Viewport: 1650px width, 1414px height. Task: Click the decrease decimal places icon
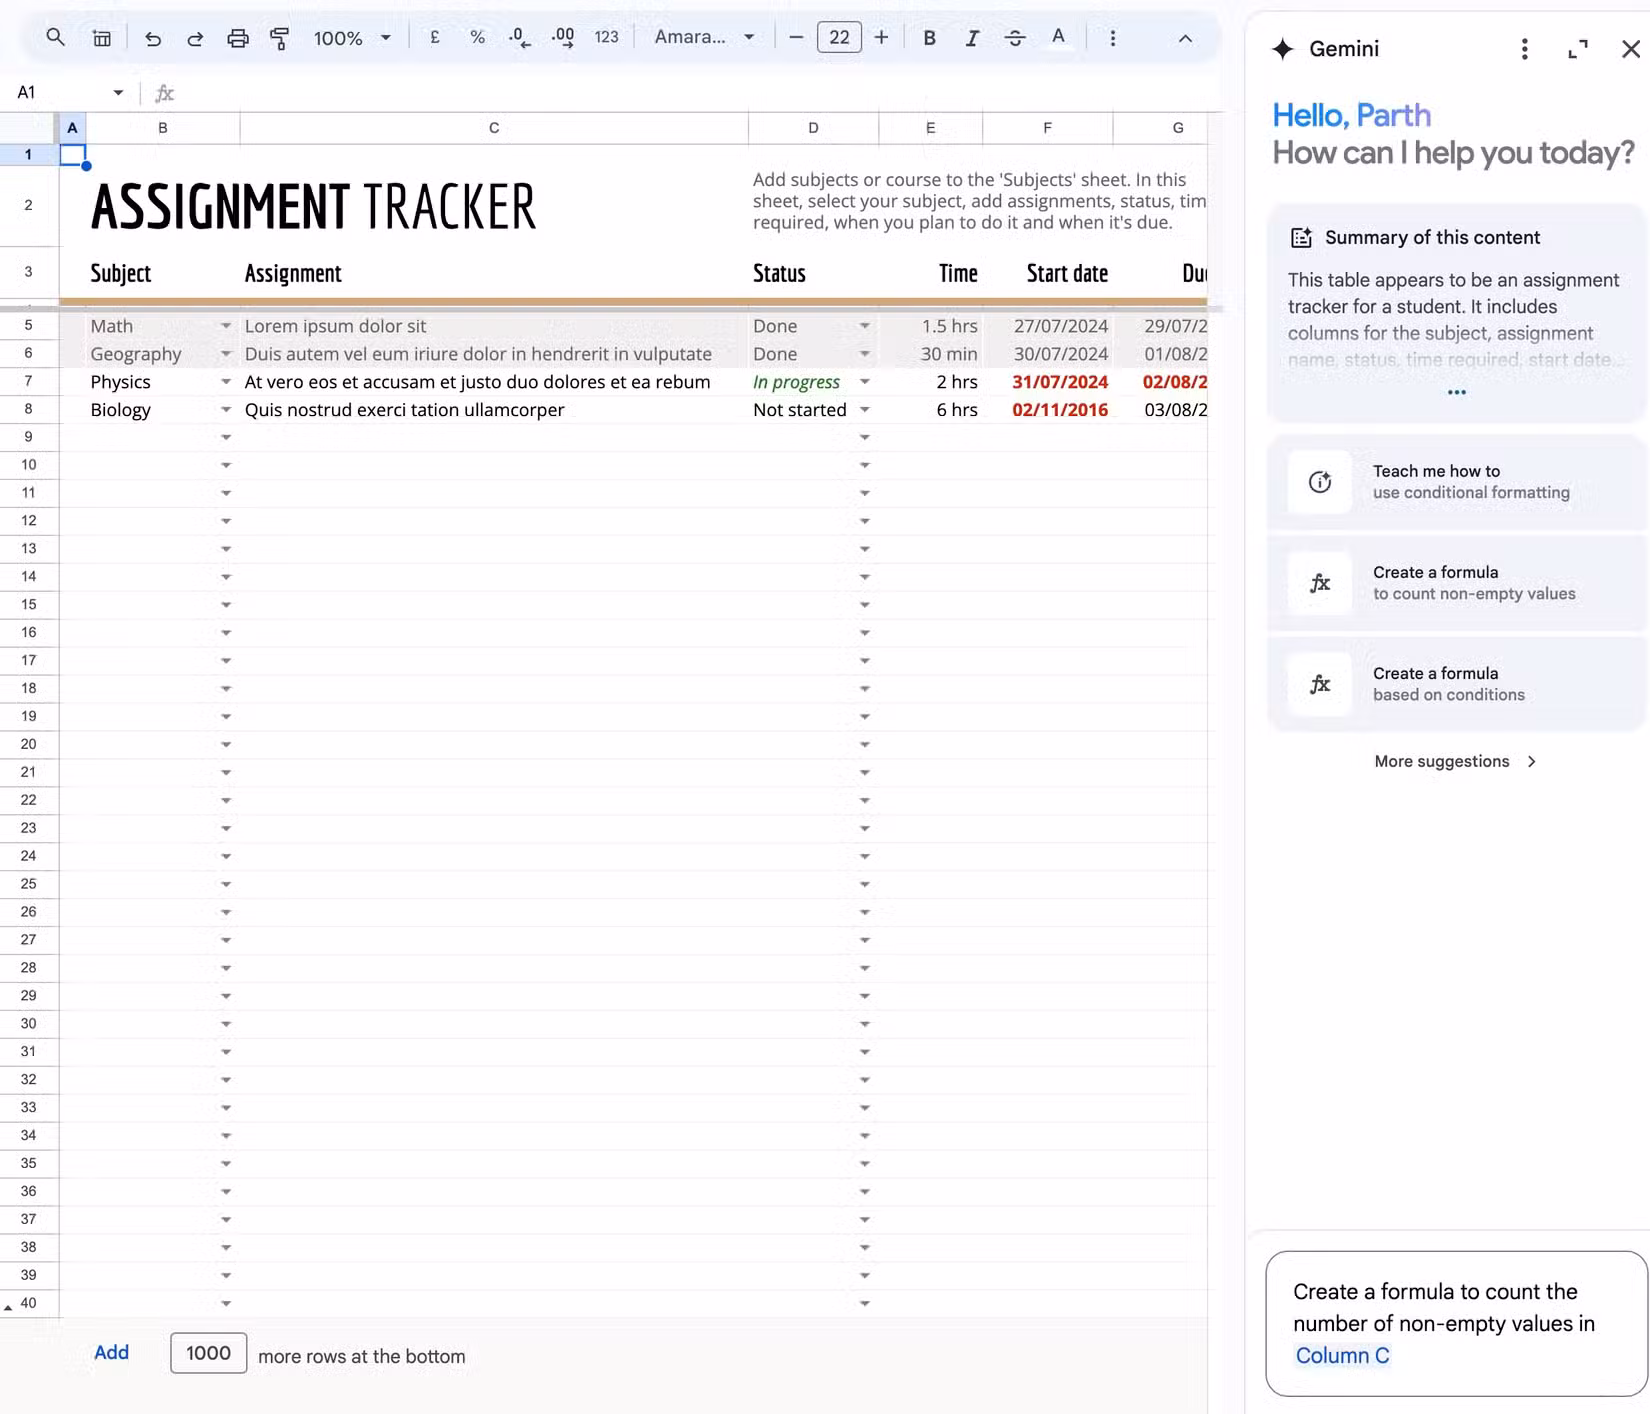[x=518, y=37]
